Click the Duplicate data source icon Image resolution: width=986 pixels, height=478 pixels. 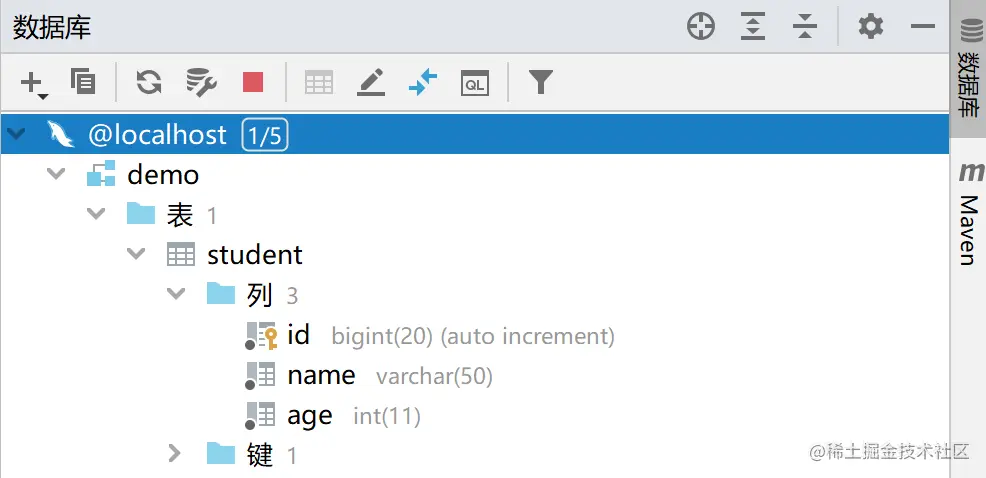[x=83, y=82]
